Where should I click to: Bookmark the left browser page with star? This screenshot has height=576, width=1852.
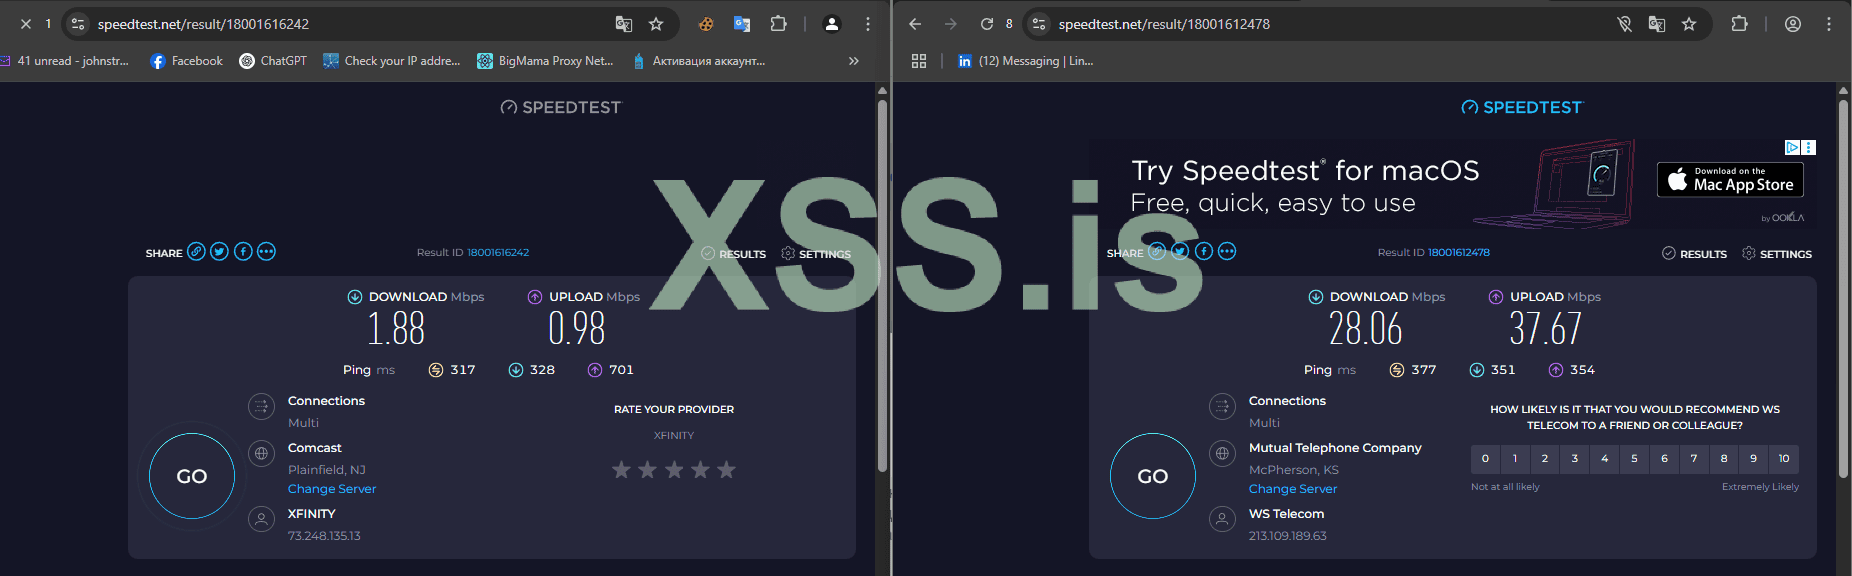click(656, 24)
